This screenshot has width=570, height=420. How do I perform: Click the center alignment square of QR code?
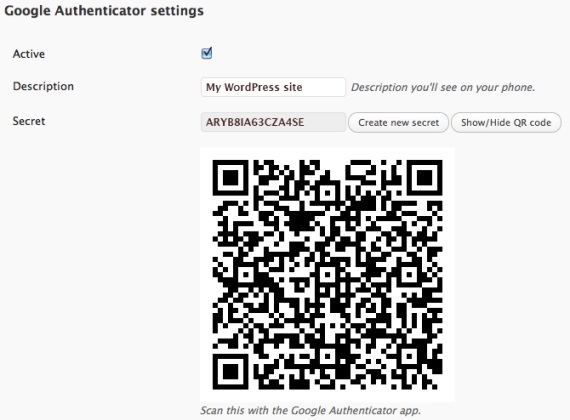tap(328, 275)
